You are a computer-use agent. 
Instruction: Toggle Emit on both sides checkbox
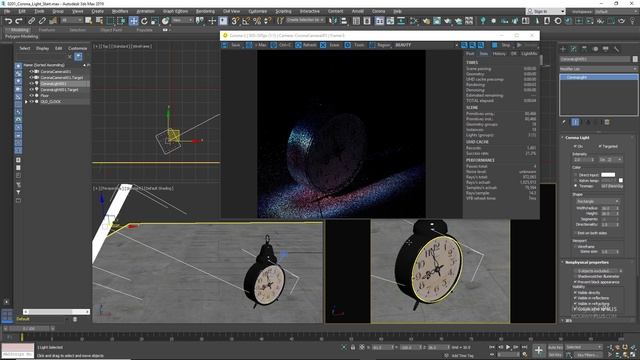[576, 233]
